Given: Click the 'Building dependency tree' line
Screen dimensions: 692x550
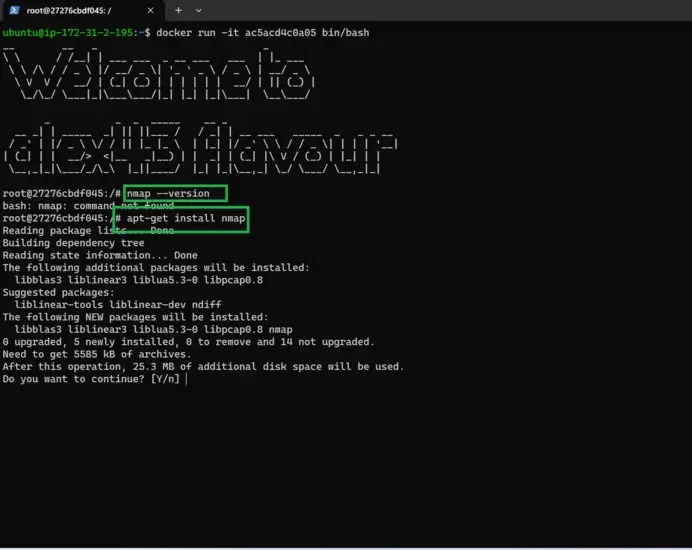Looking at the screenshot, I should click(x=73, y=243).
